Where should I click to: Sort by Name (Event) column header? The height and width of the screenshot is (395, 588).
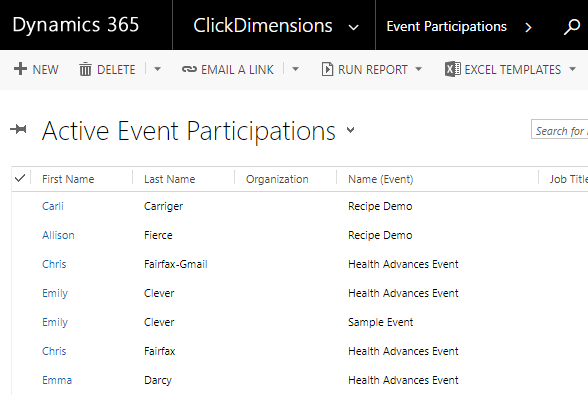coord(381,179)
